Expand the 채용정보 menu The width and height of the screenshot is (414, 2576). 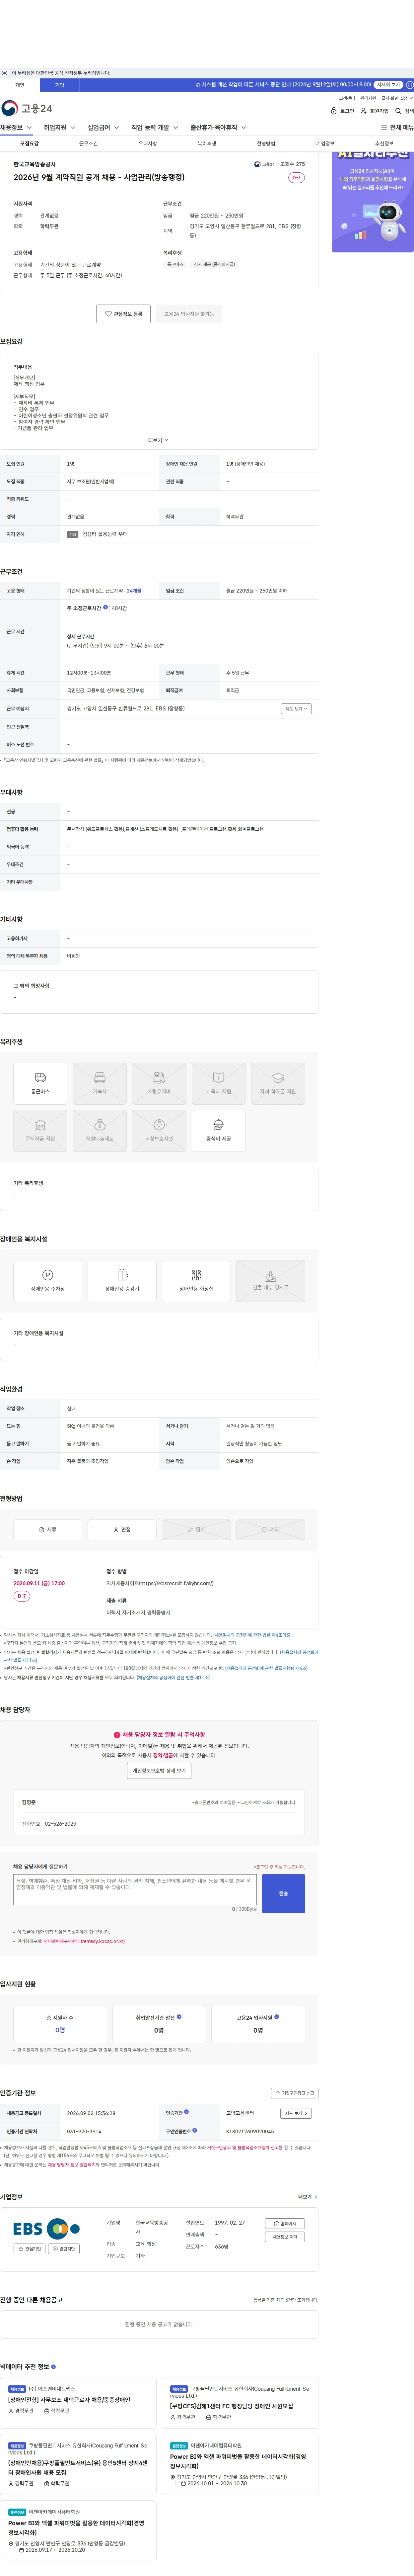16,128
